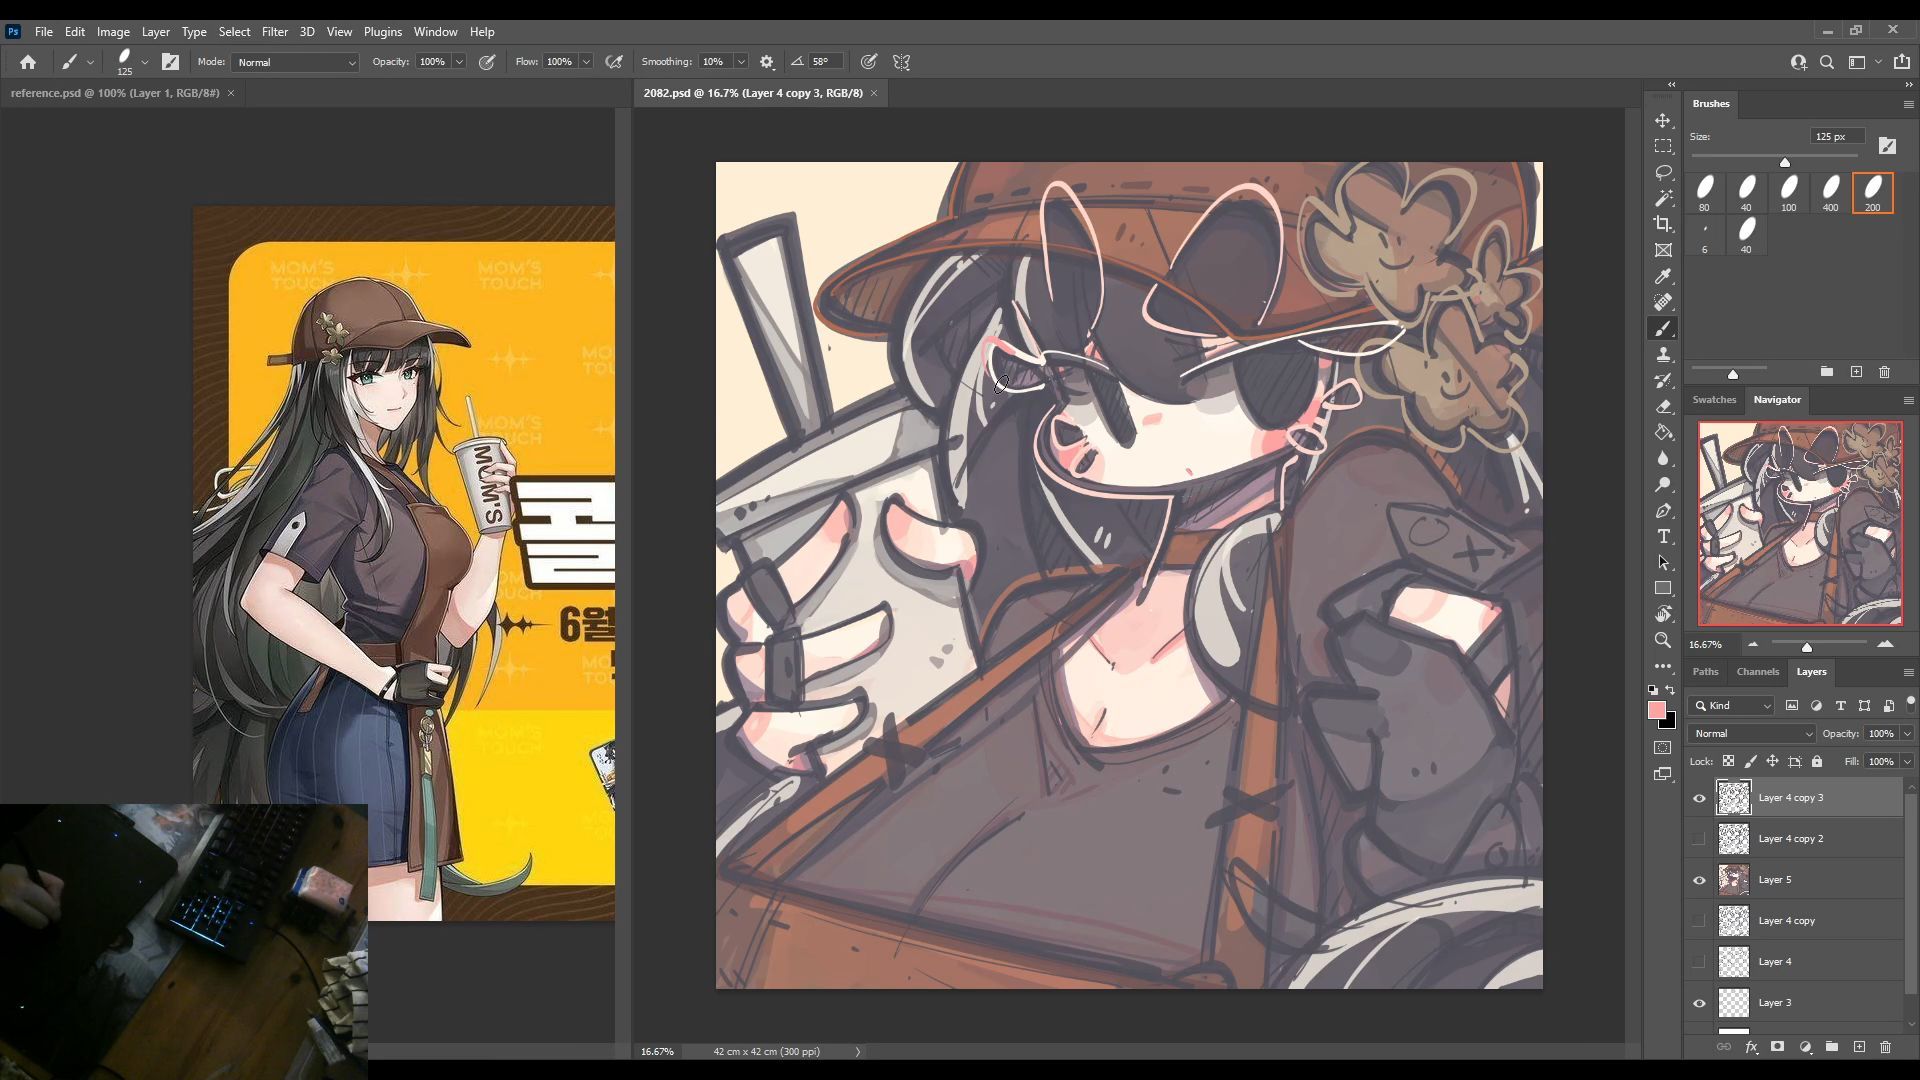Select Layer 5 in layers list
The width and height of the screenshot is (1920, 1080).
tap(1809, 880)
